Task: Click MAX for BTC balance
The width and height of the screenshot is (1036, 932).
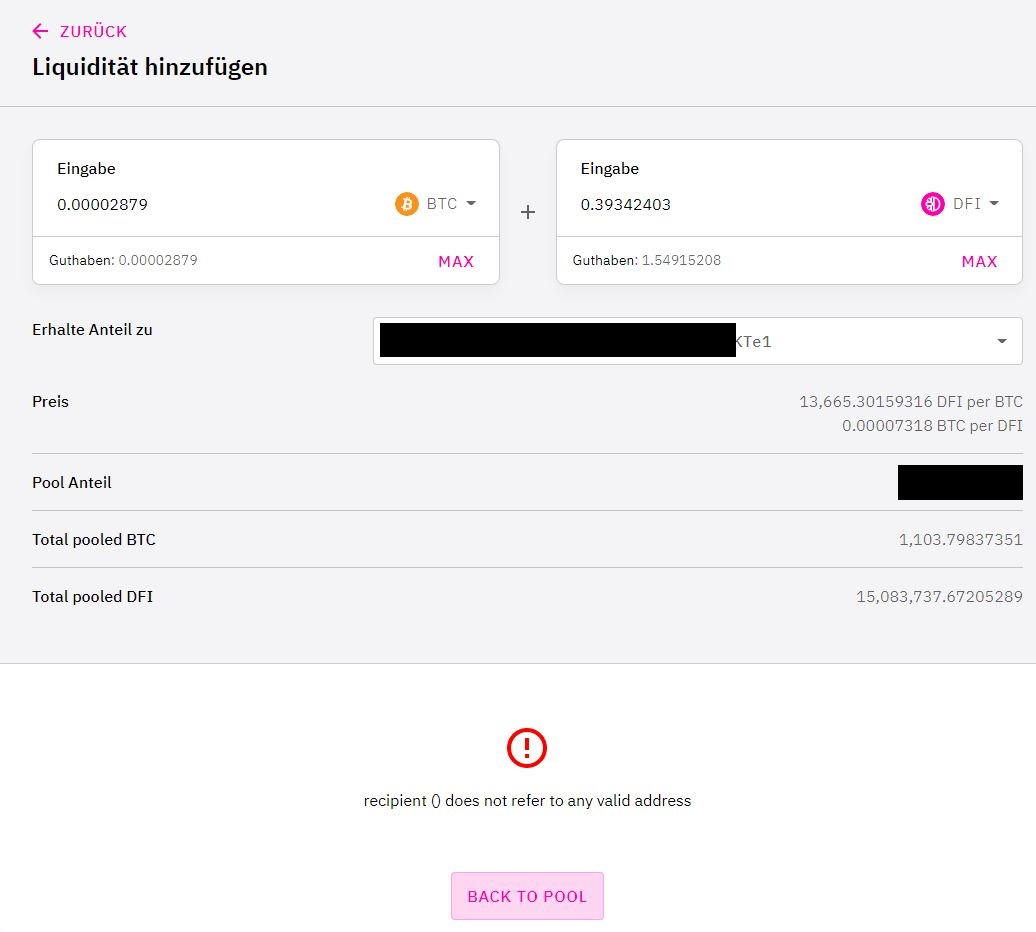Action: point(456,262)
